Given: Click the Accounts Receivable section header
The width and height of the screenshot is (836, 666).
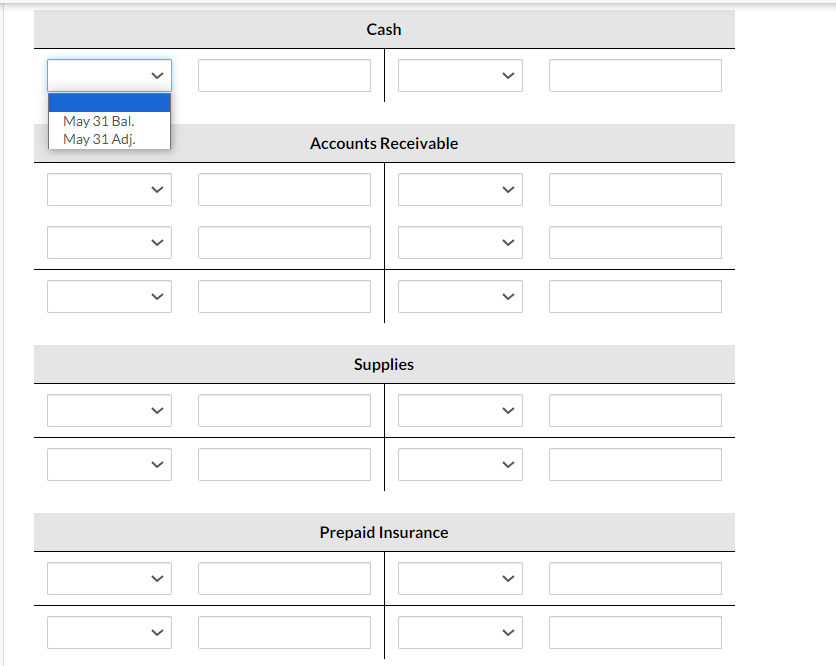Looking at the screenshot, I should pos(384,143).
